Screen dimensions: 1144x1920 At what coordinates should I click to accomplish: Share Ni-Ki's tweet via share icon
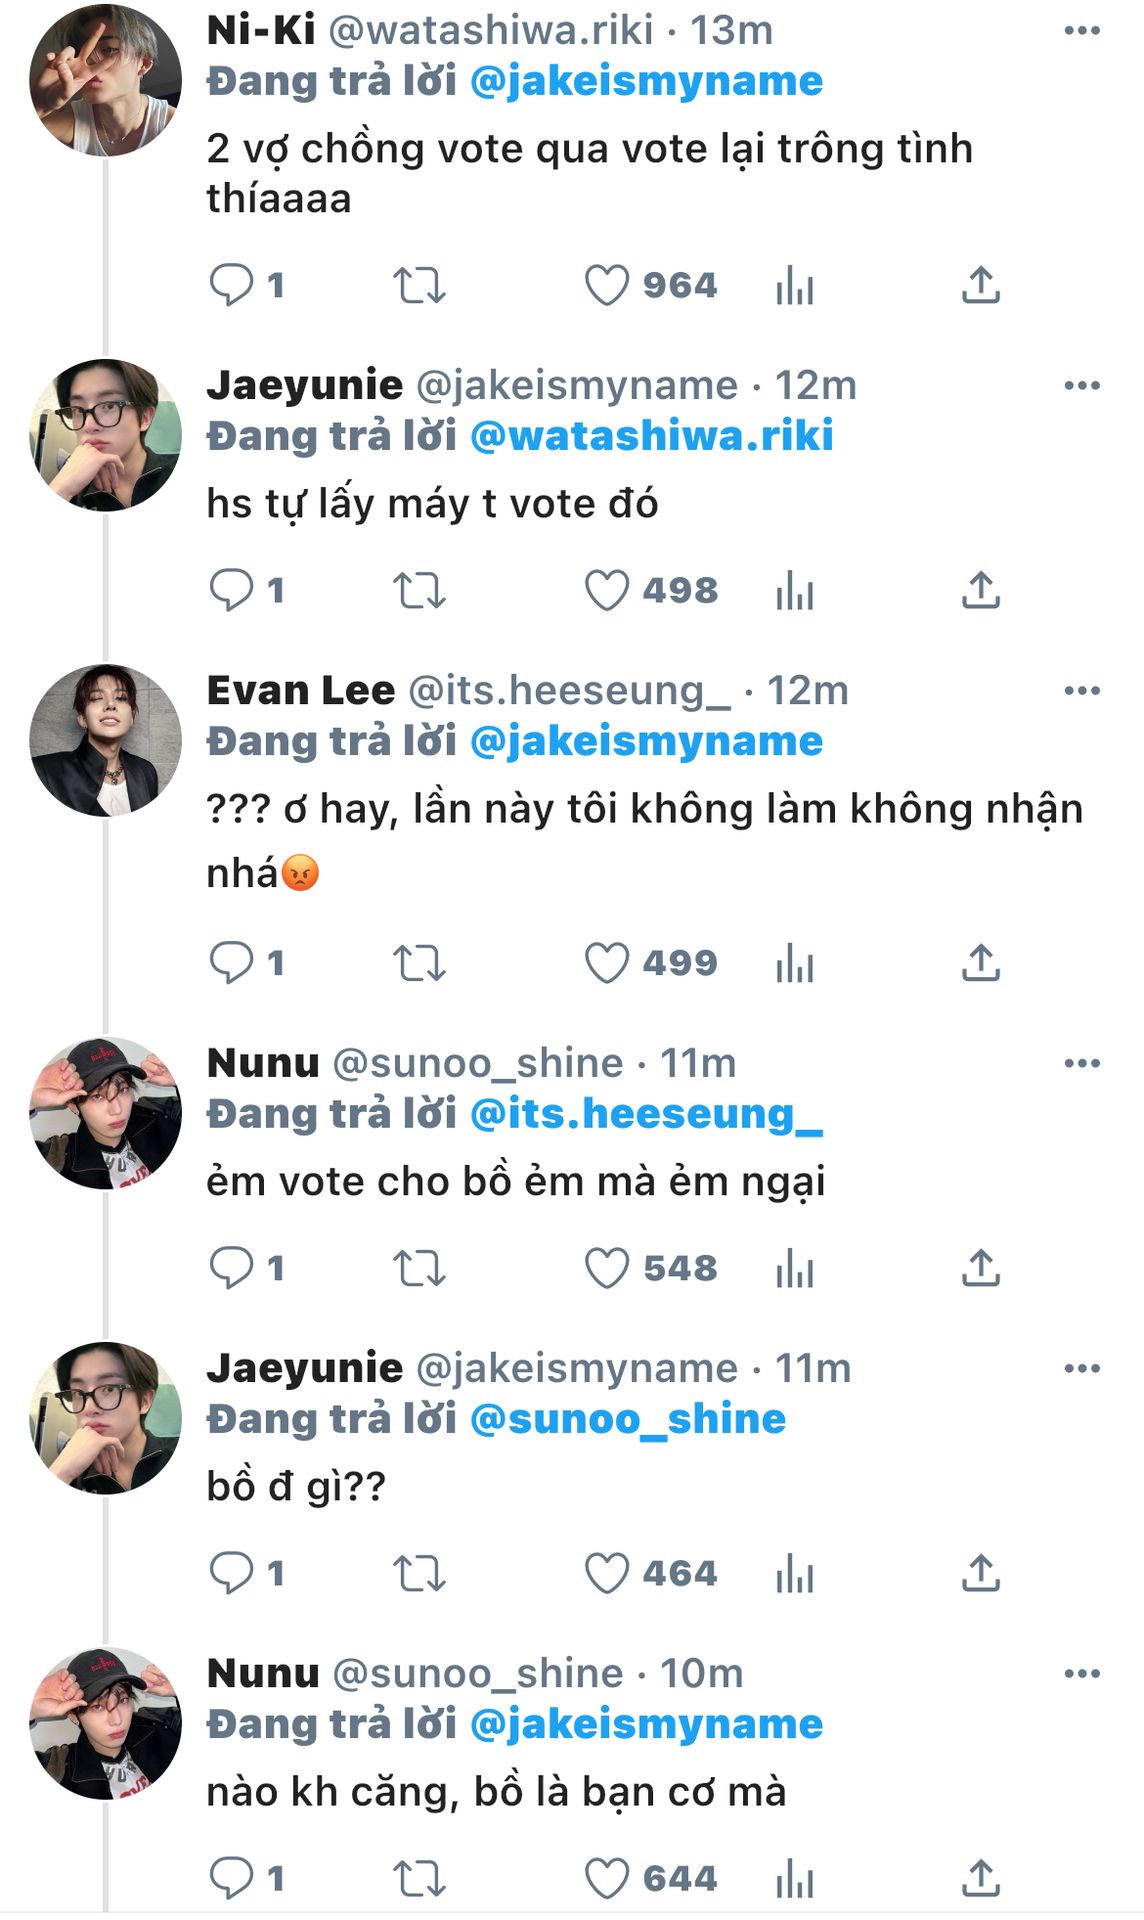click(980, 286)
